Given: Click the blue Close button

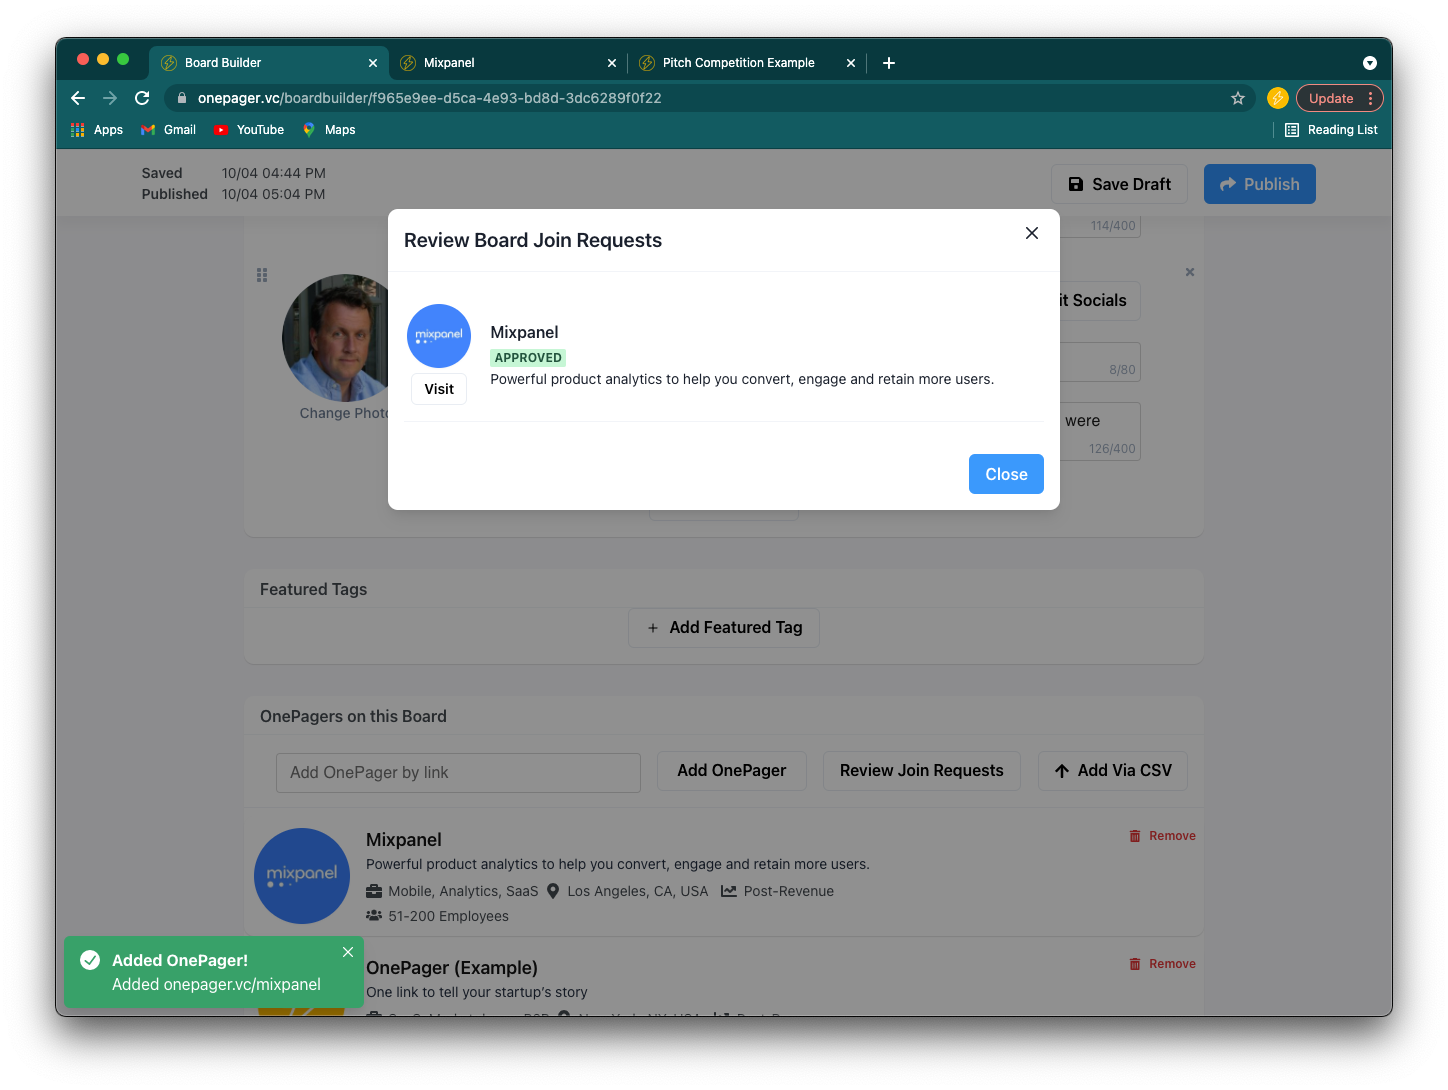Looking at the screenshot, I should pyautogui.click(x=1006, y=474).
